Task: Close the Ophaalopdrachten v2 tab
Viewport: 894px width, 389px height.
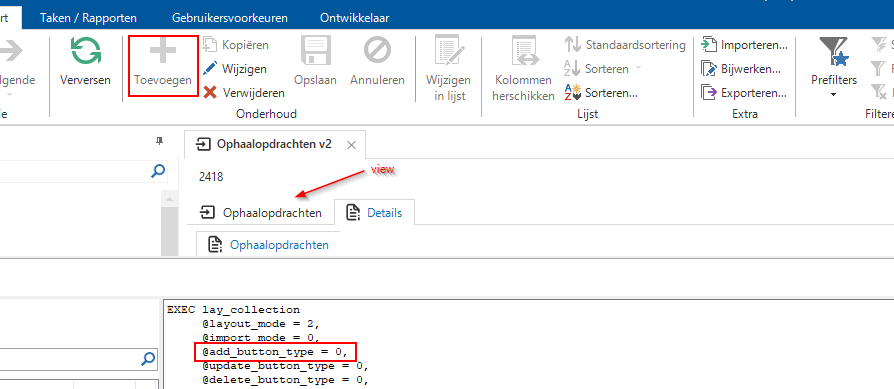Action: tap(352, 145)
